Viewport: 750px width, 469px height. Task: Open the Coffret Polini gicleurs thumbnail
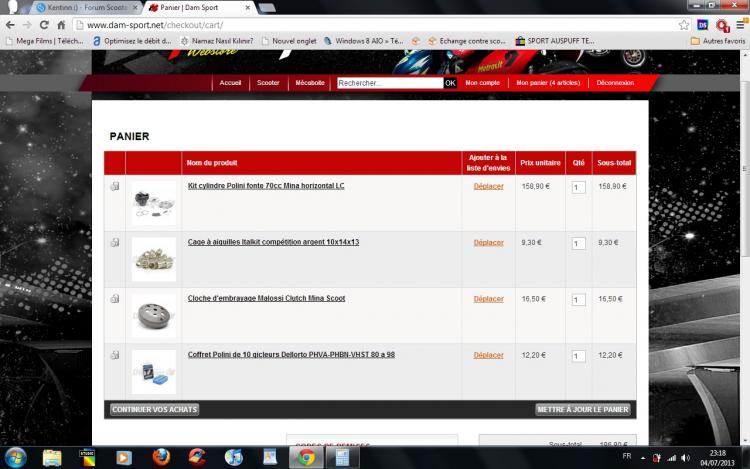[x=154, y=372]
